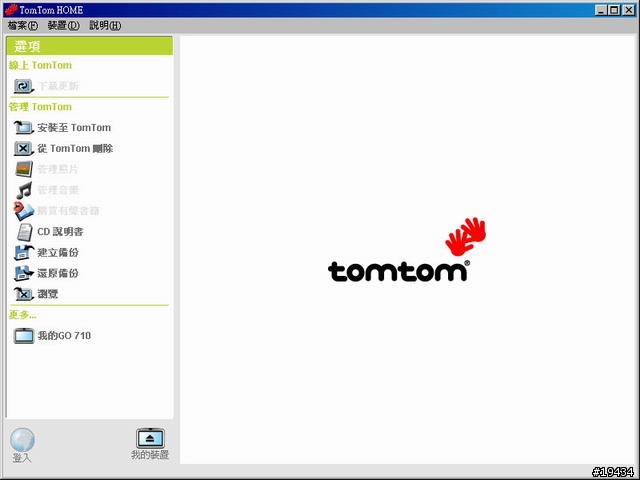Click the TomTom HOME title bar icon

[11, 9]
